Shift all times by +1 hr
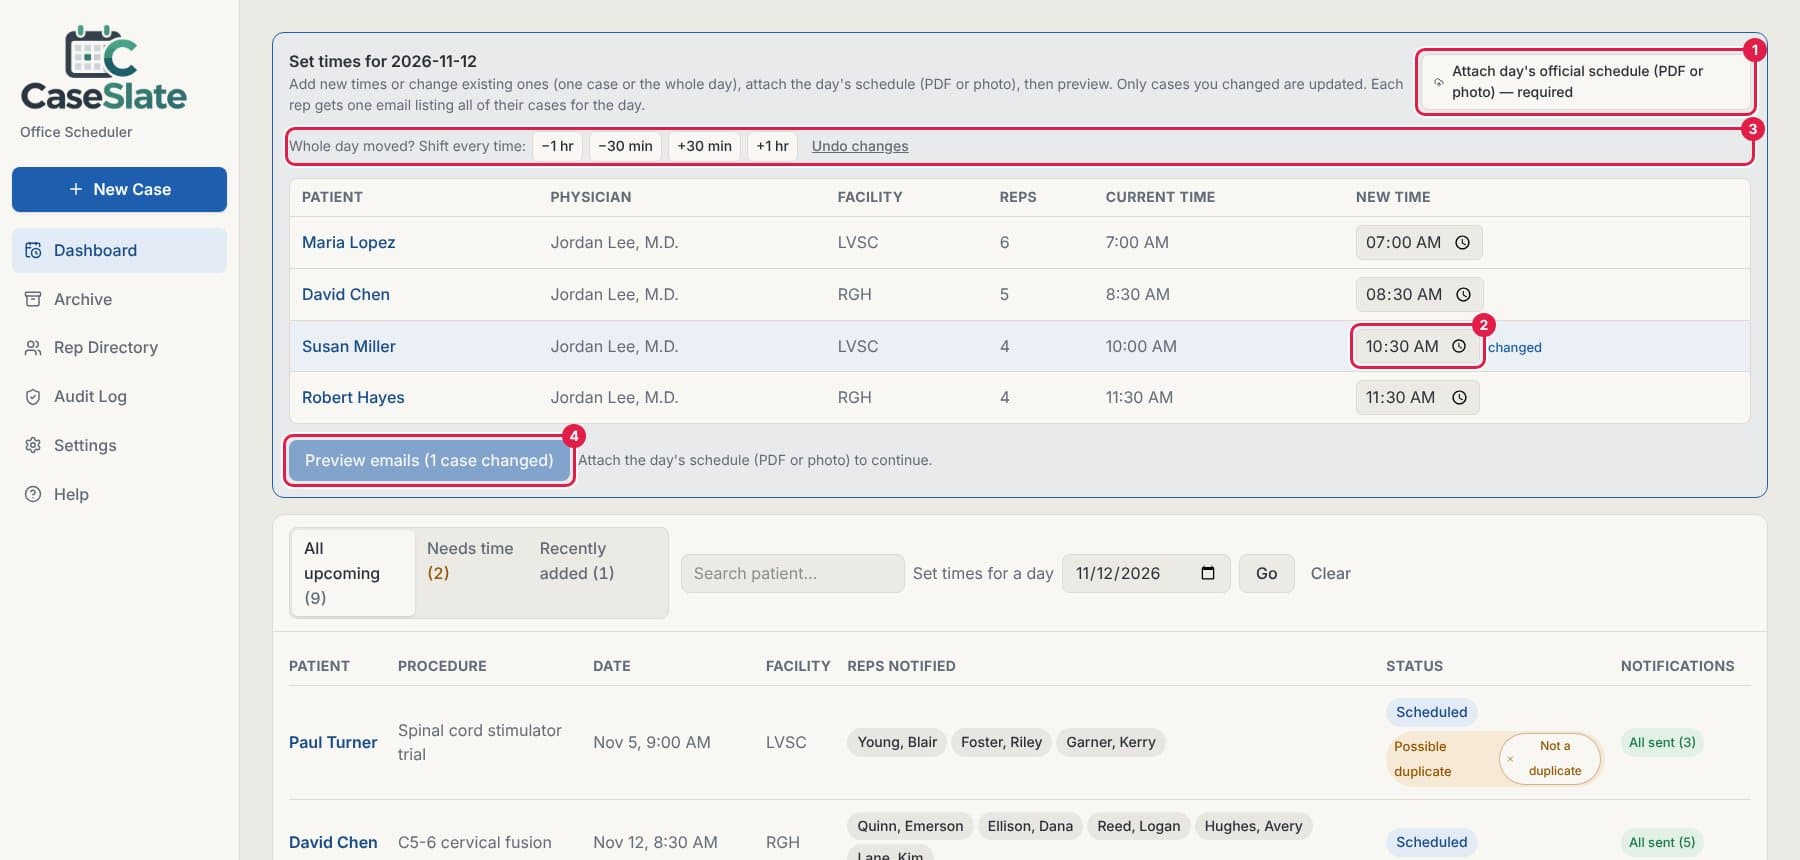 [772, 146]
